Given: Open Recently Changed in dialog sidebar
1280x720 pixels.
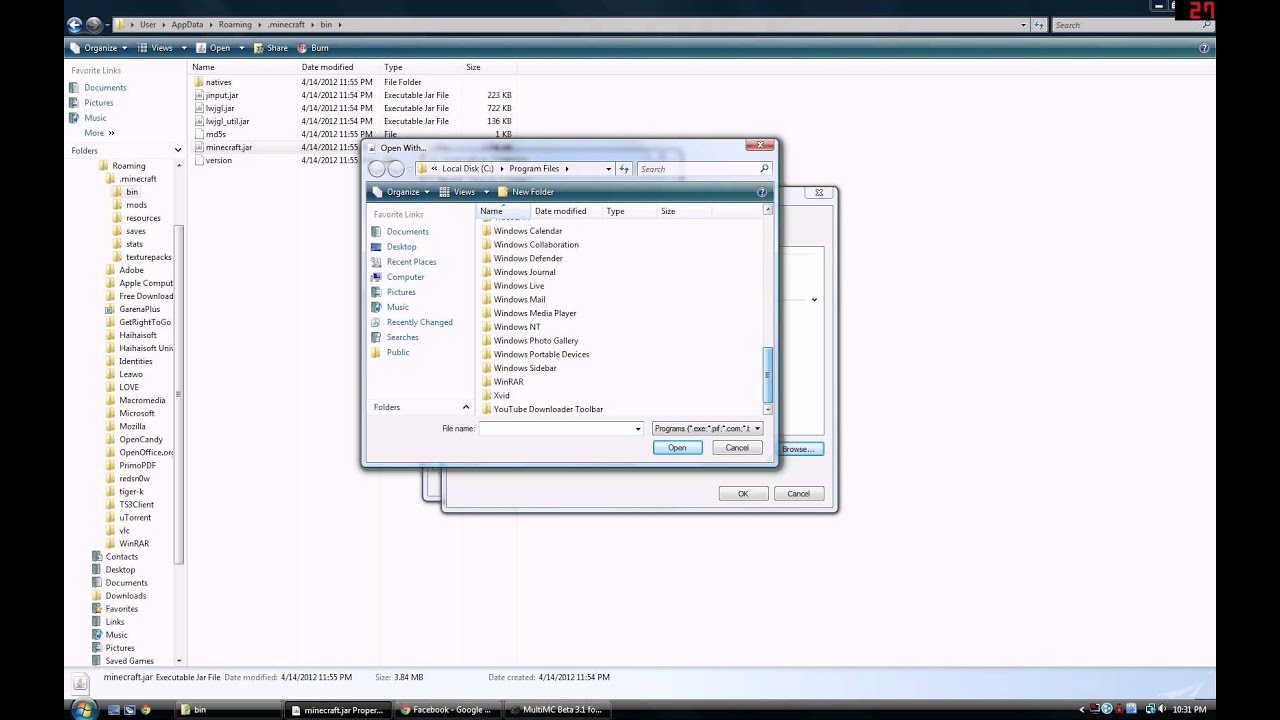Looking at the screenshot, I should click(419, 322).
